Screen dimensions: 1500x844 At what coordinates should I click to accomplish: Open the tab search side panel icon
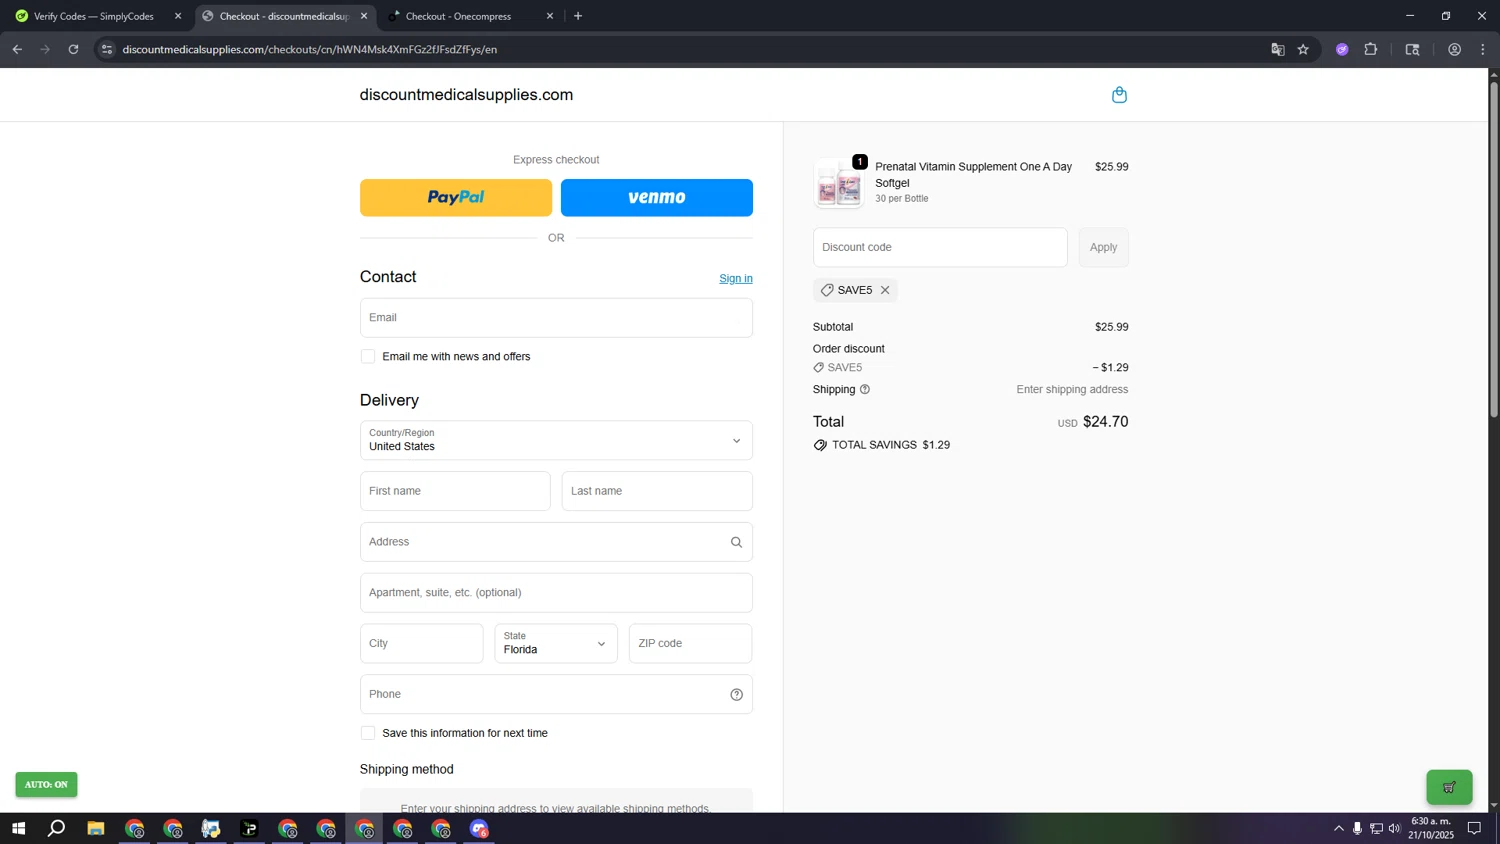[1413, 49]
